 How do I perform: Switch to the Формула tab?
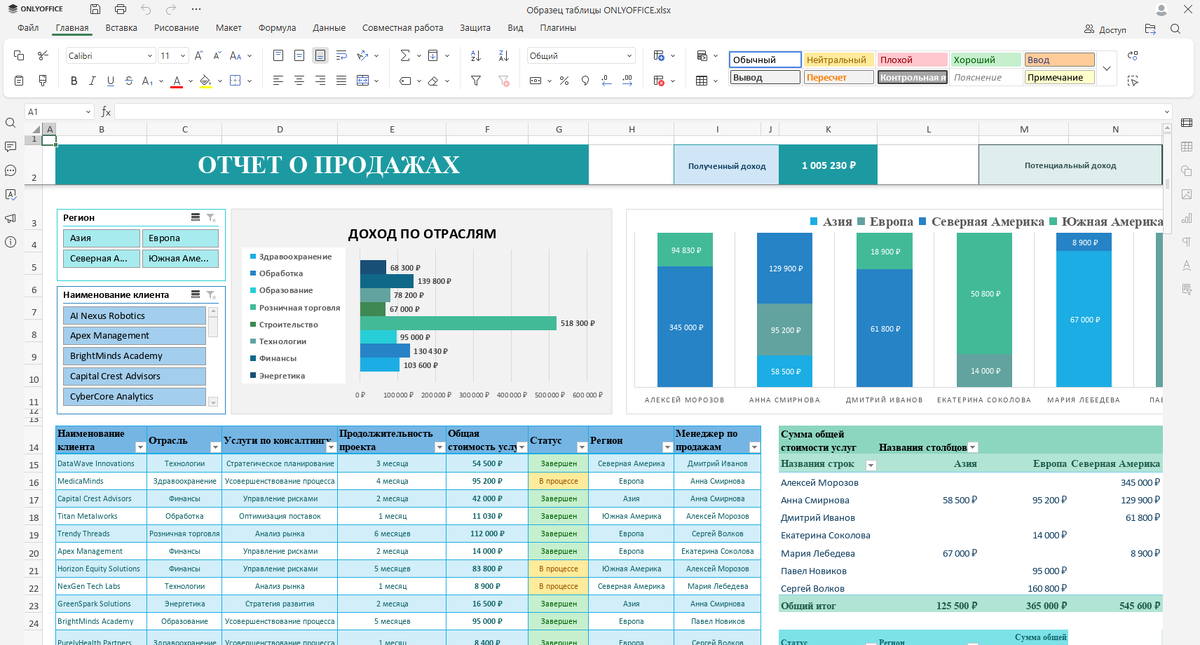click(277, 28)
